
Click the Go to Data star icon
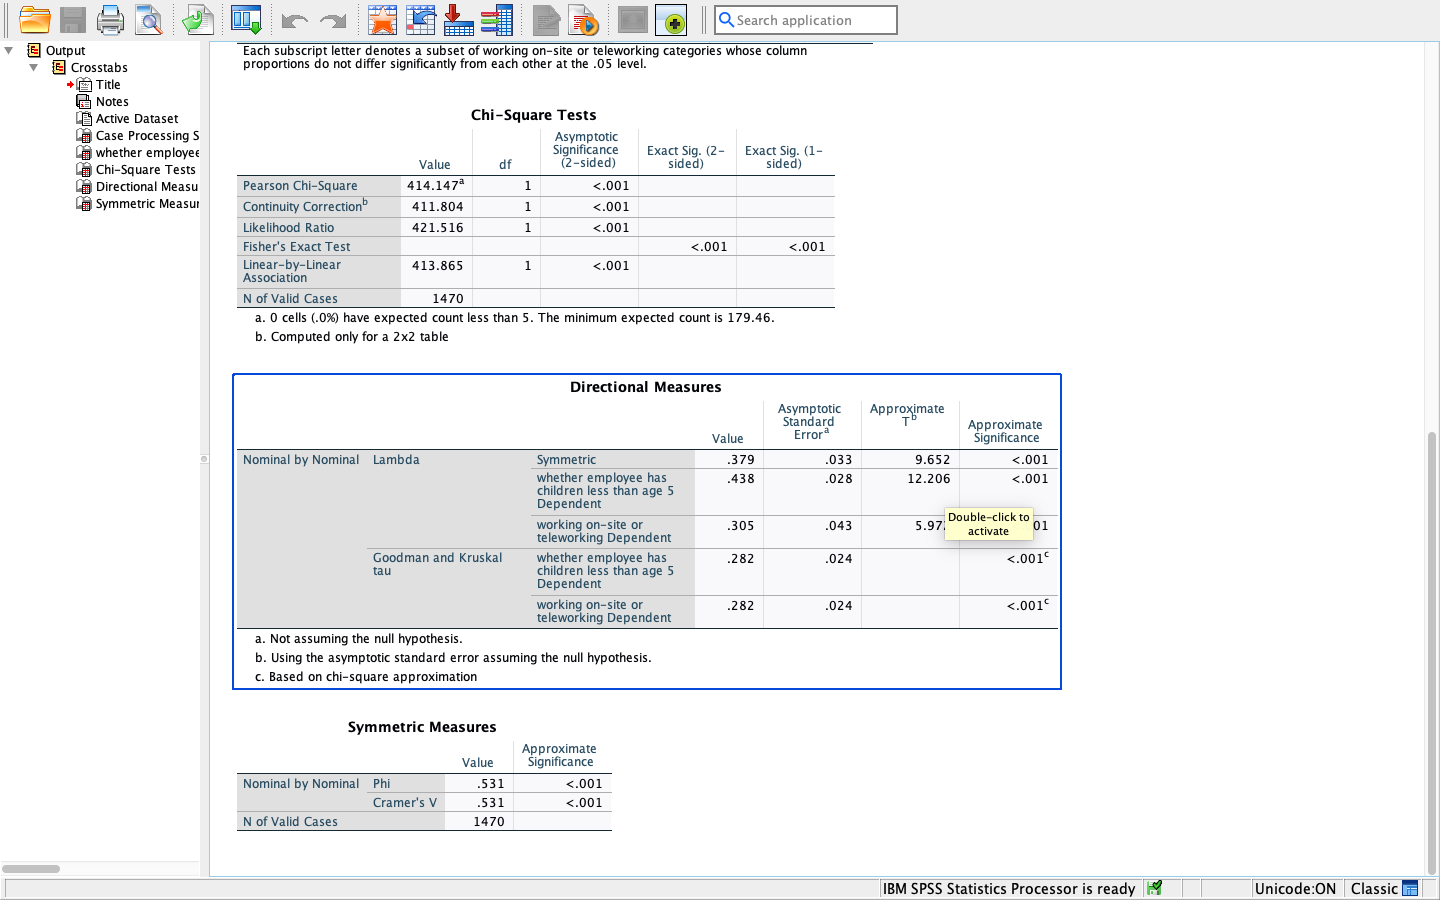[x=382, y=20]
